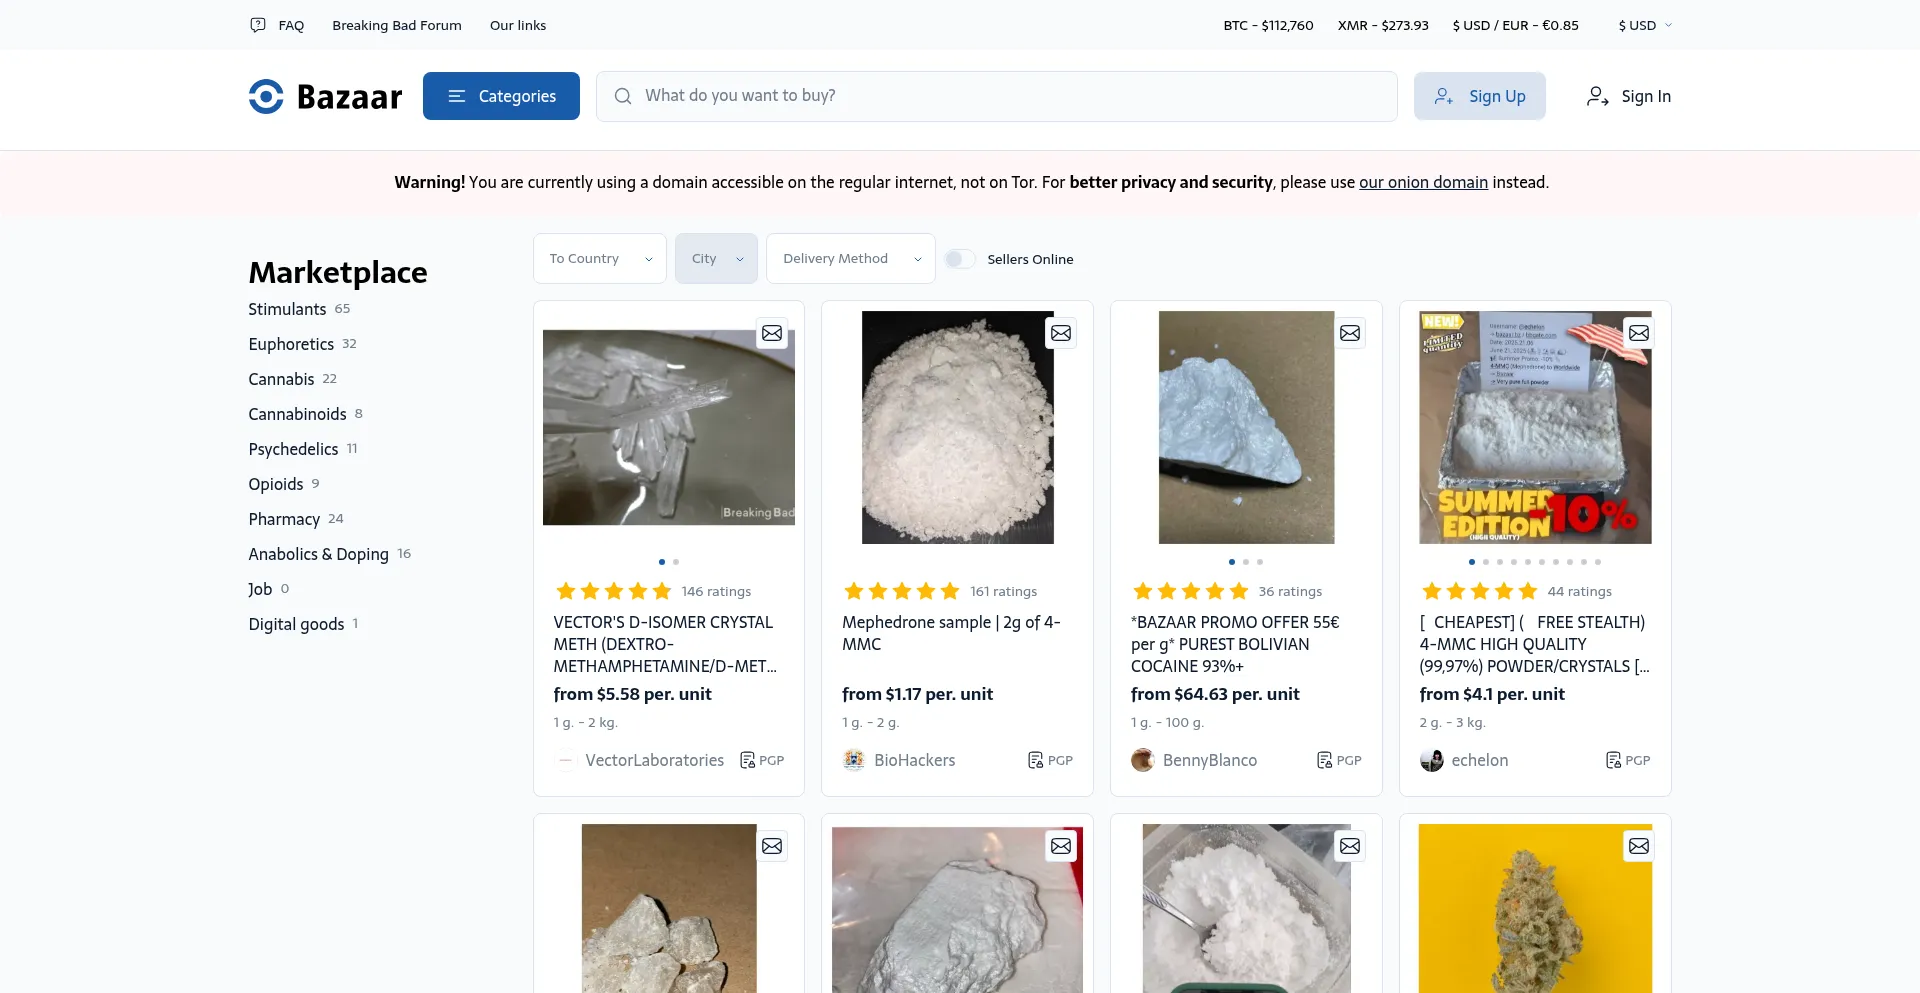Message the seller on VectorLaboratories' listing

772,333
